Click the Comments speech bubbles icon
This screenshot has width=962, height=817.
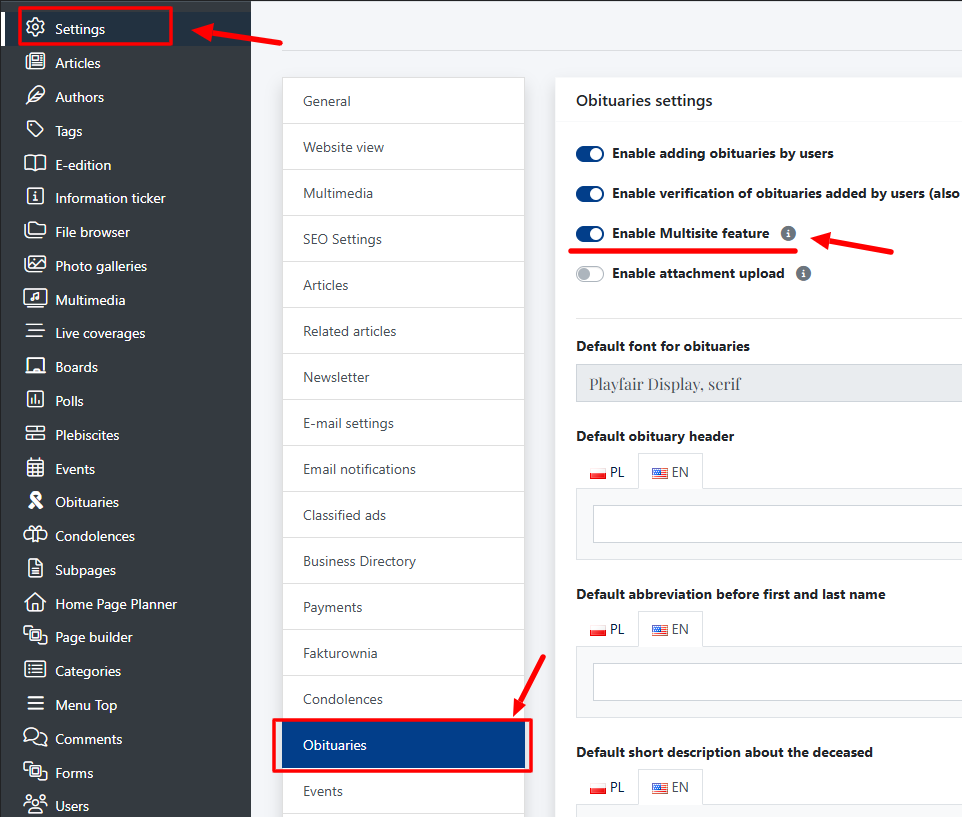[x=35, y=737]
